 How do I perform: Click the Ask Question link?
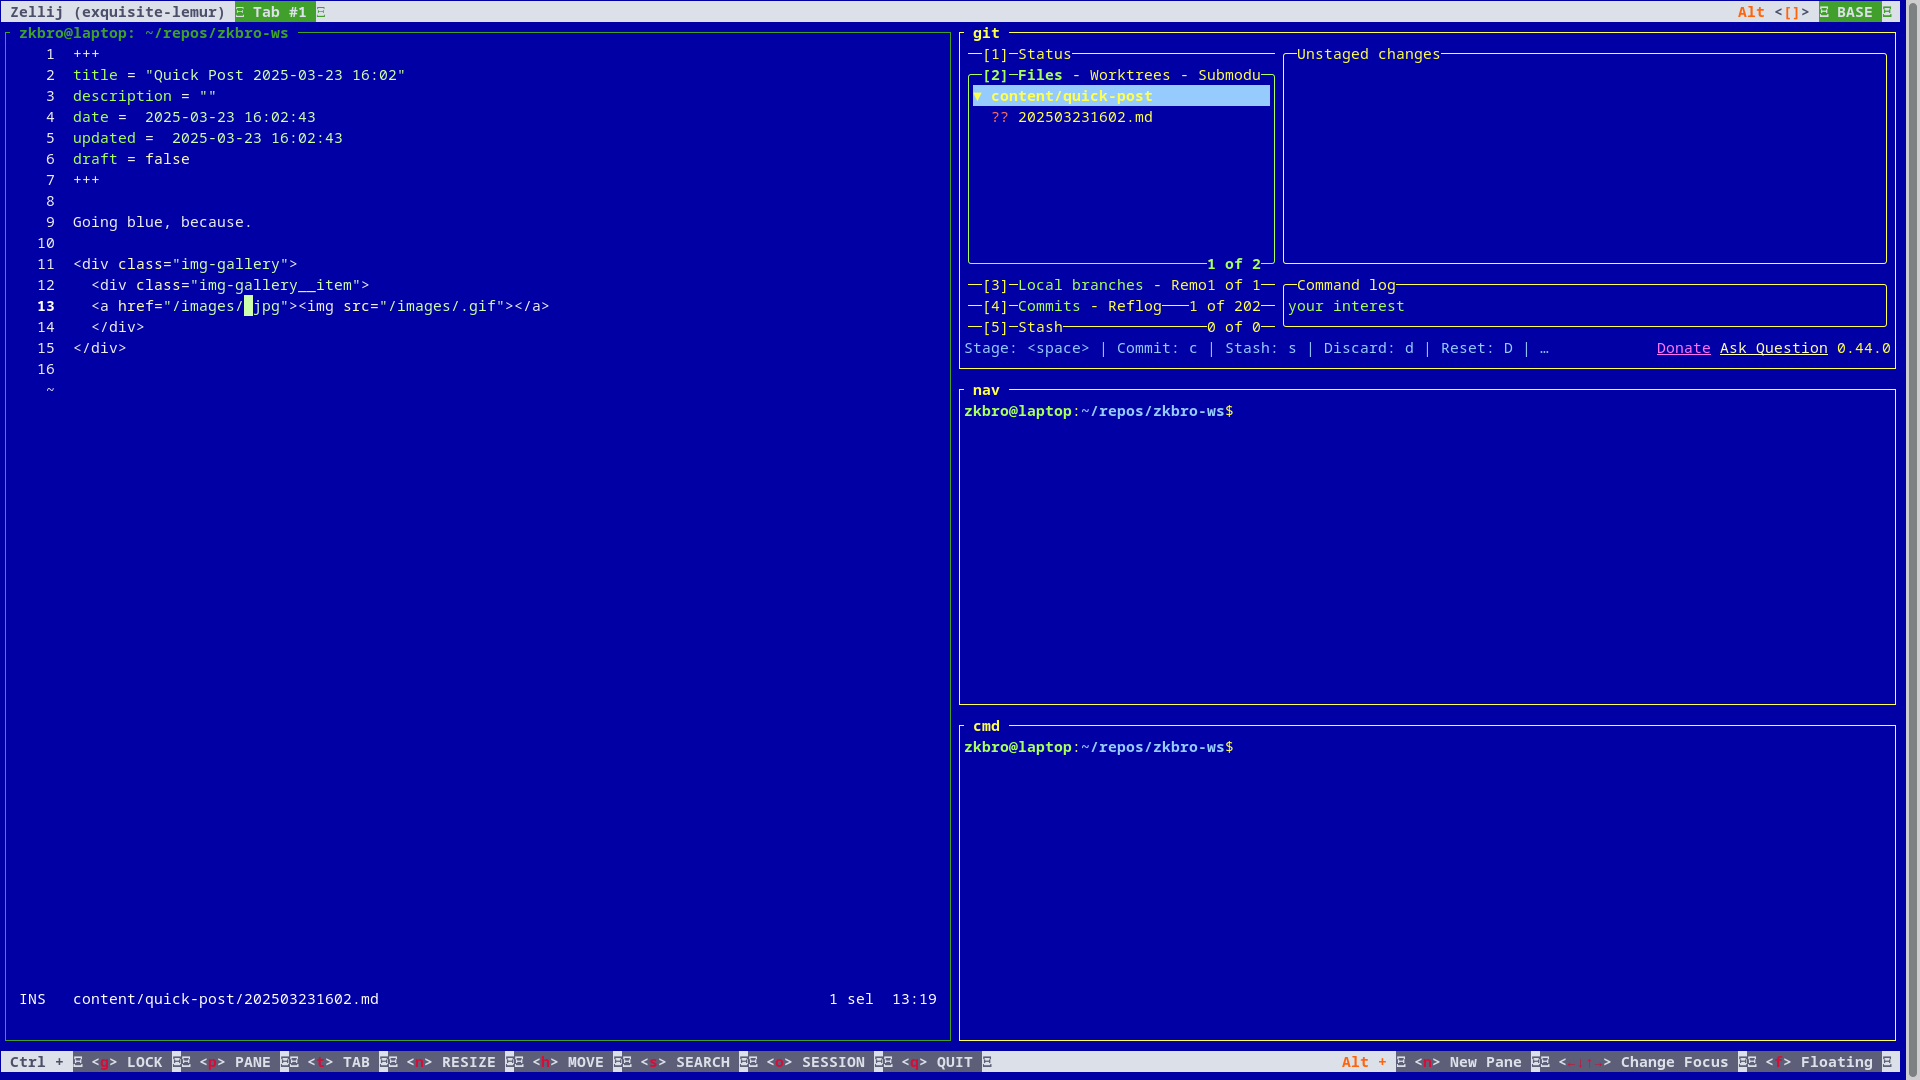[1773, 348]
